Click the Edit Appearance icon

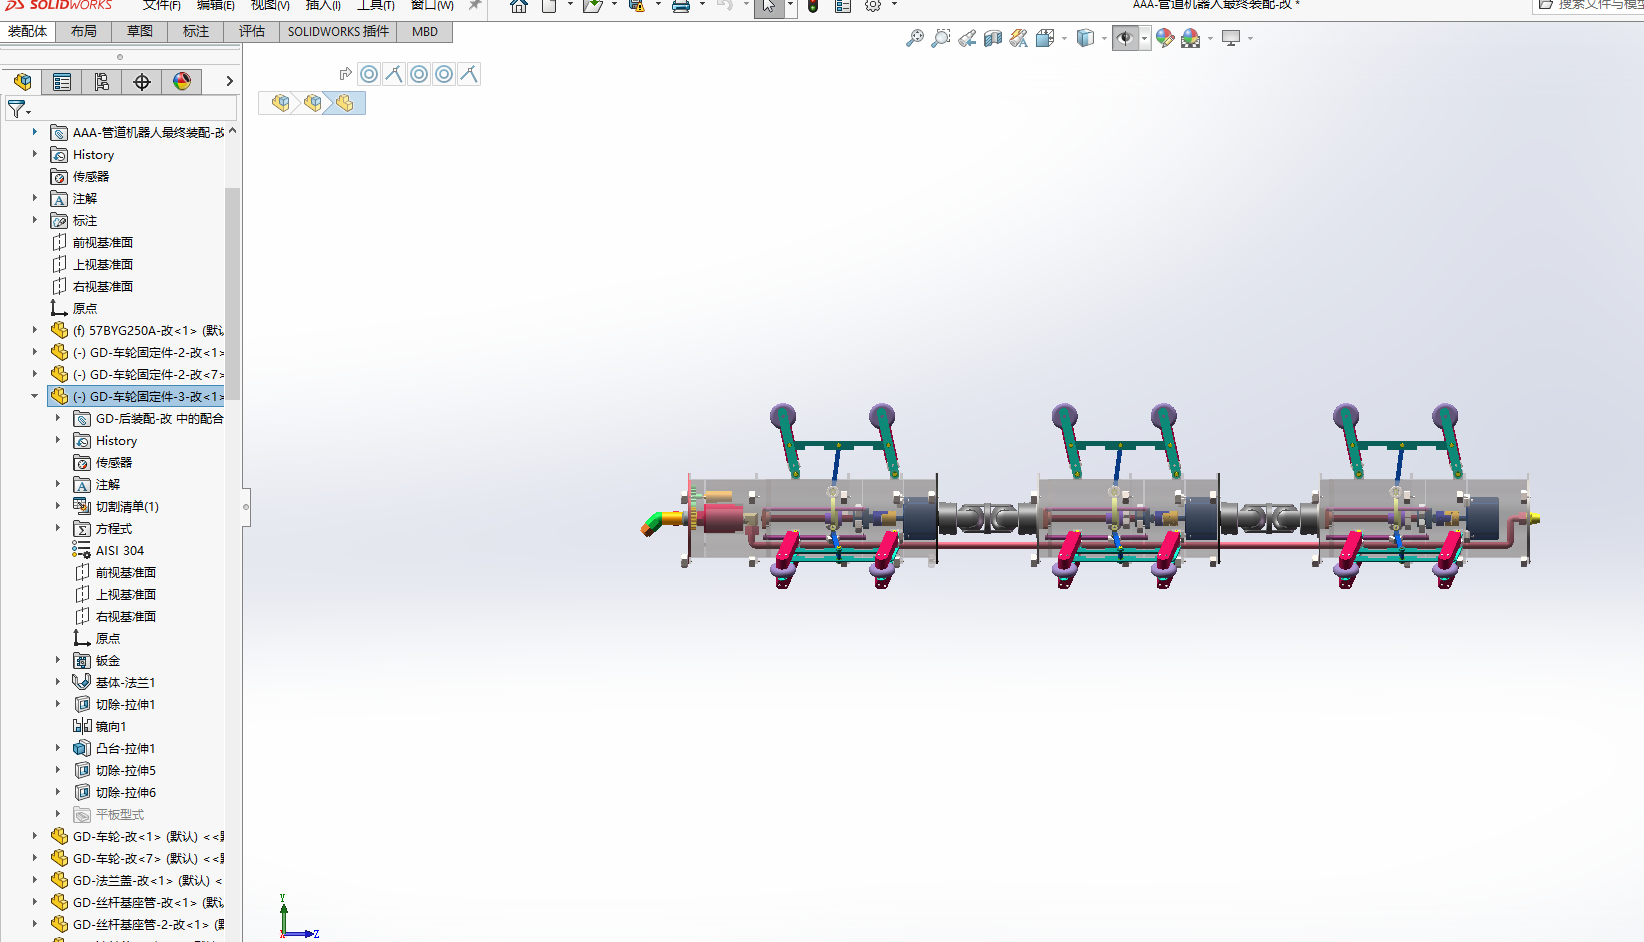pos(1165,38)
